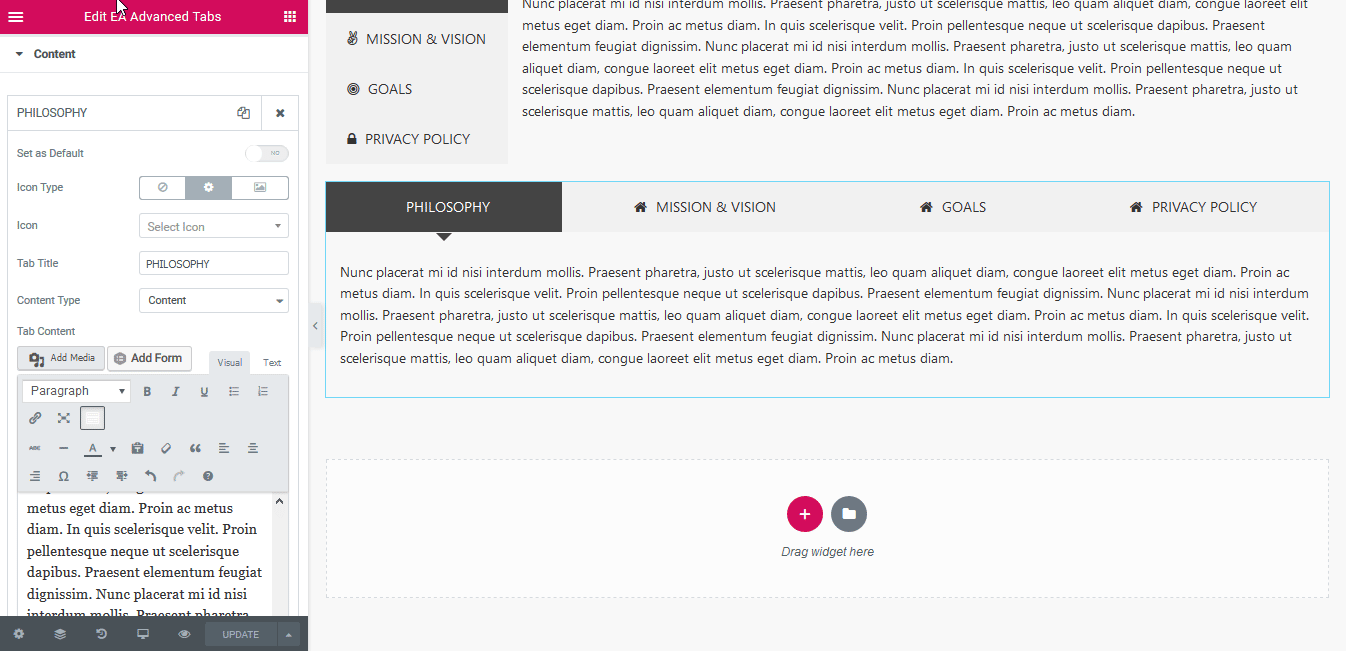Click the Add Media button
The width and height of the screenshot is (1346, 651).
tap(62, 358)
